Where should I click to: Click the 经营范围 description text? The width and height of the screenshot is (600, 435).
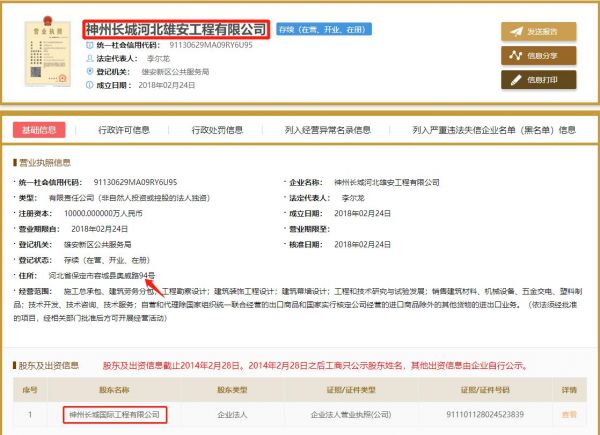pos(298,305)
